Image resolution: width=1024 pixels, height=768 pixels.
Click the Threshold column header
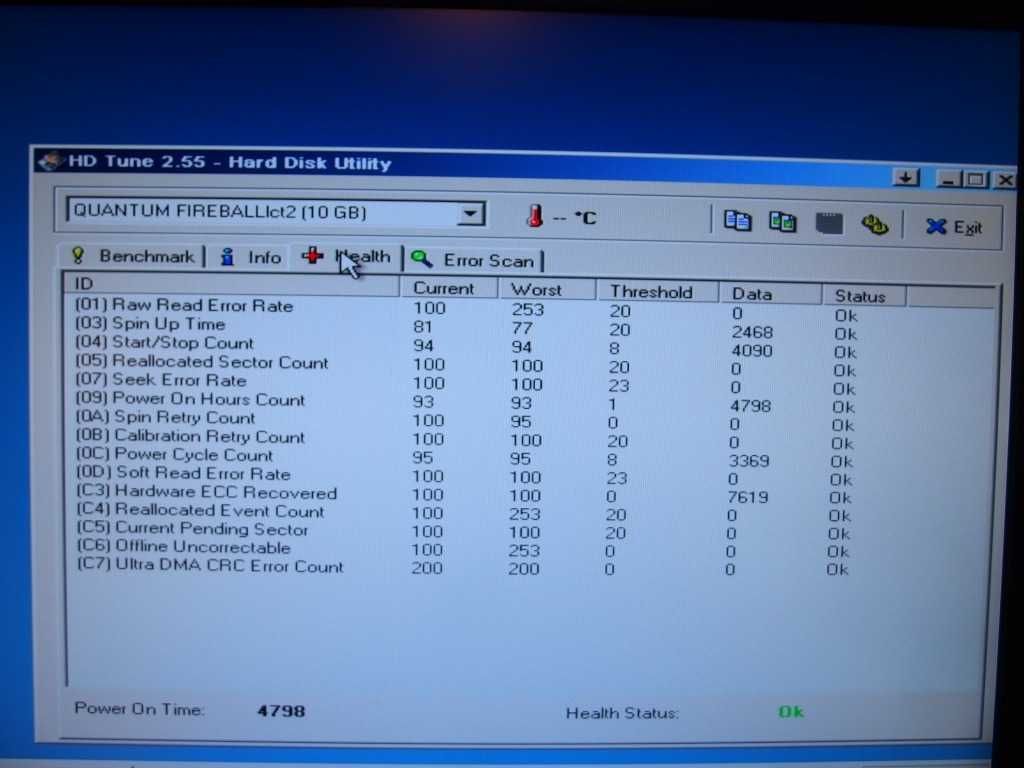[657, 292]
